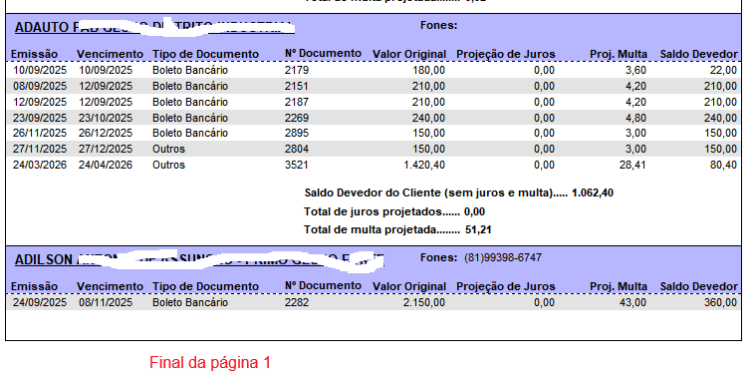This screenshot has width=750, height=377.
Task: Click due date 08/11/2025
Action: point(106,302)
